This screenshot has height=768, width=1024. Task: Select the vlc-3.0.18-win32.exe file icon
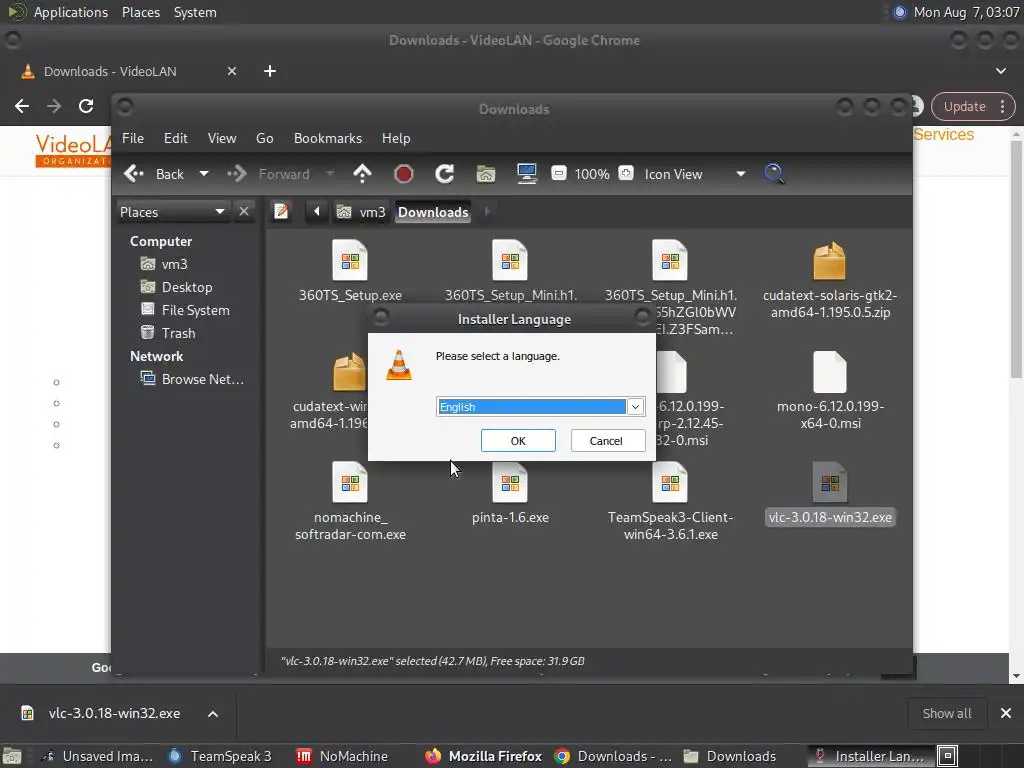pyautogui.click(x=829, y=483)
